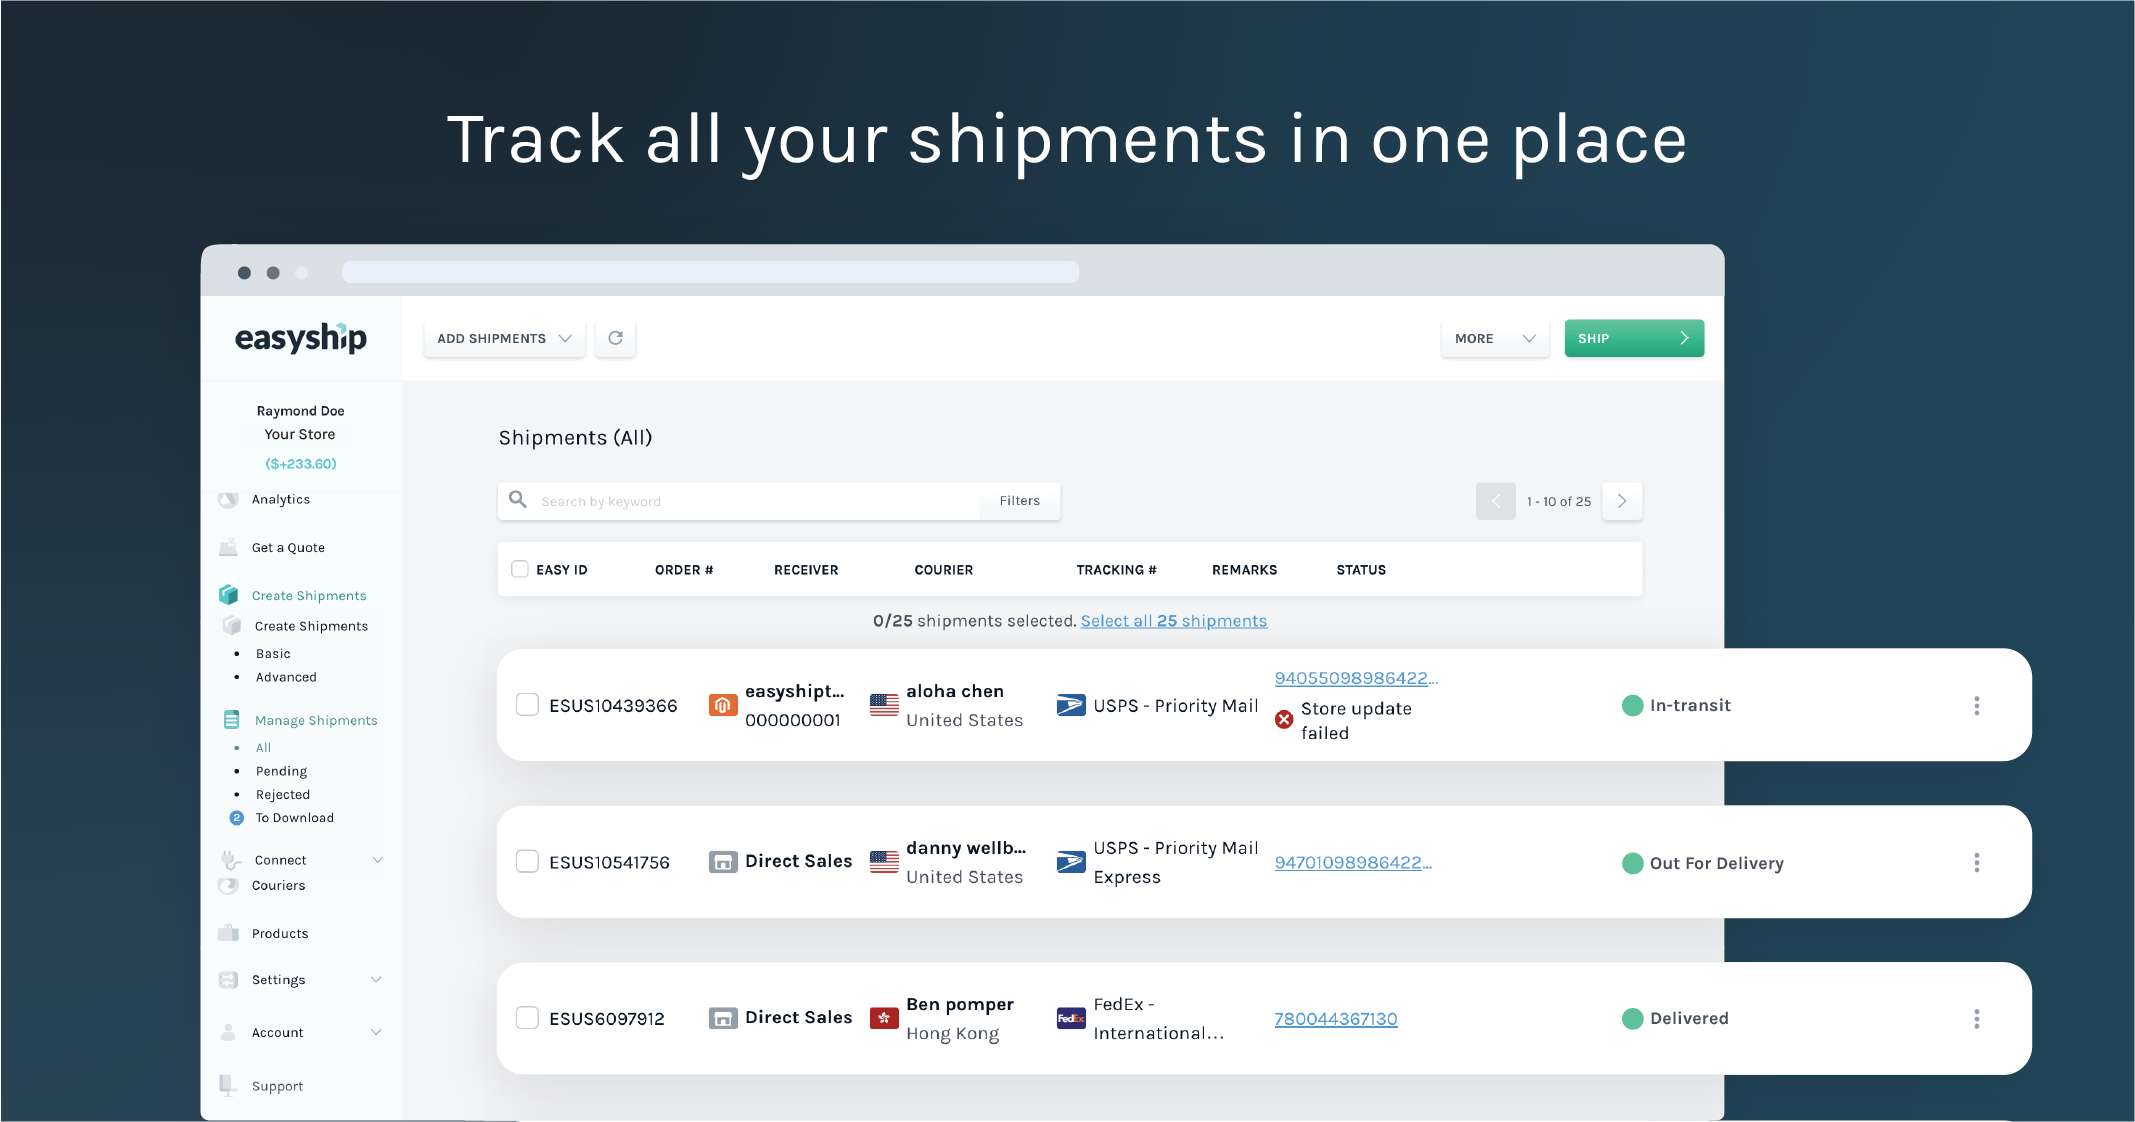Open the Add Shipments dropdown
Image resolution: width=2135 pixels, height=1122 pixels.
tap(504, 338)
